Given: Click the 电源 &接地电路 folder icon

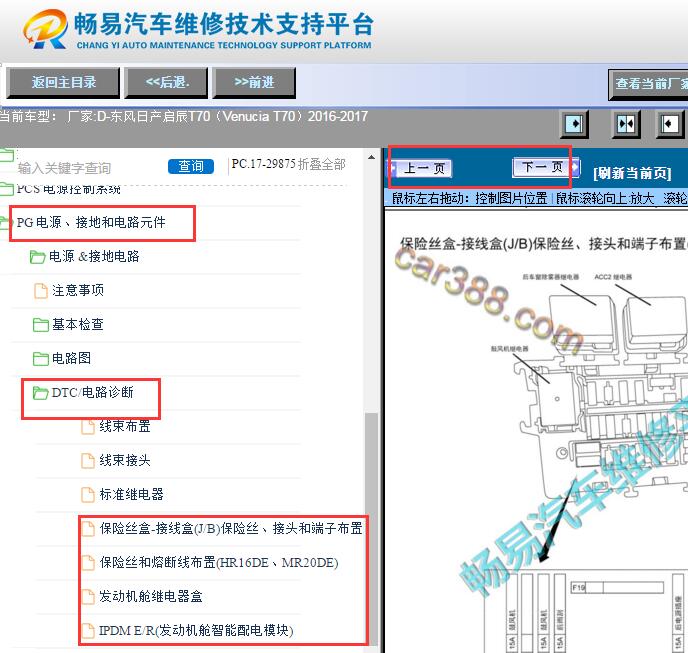Looking at the screenshot, I should [37, 257].
